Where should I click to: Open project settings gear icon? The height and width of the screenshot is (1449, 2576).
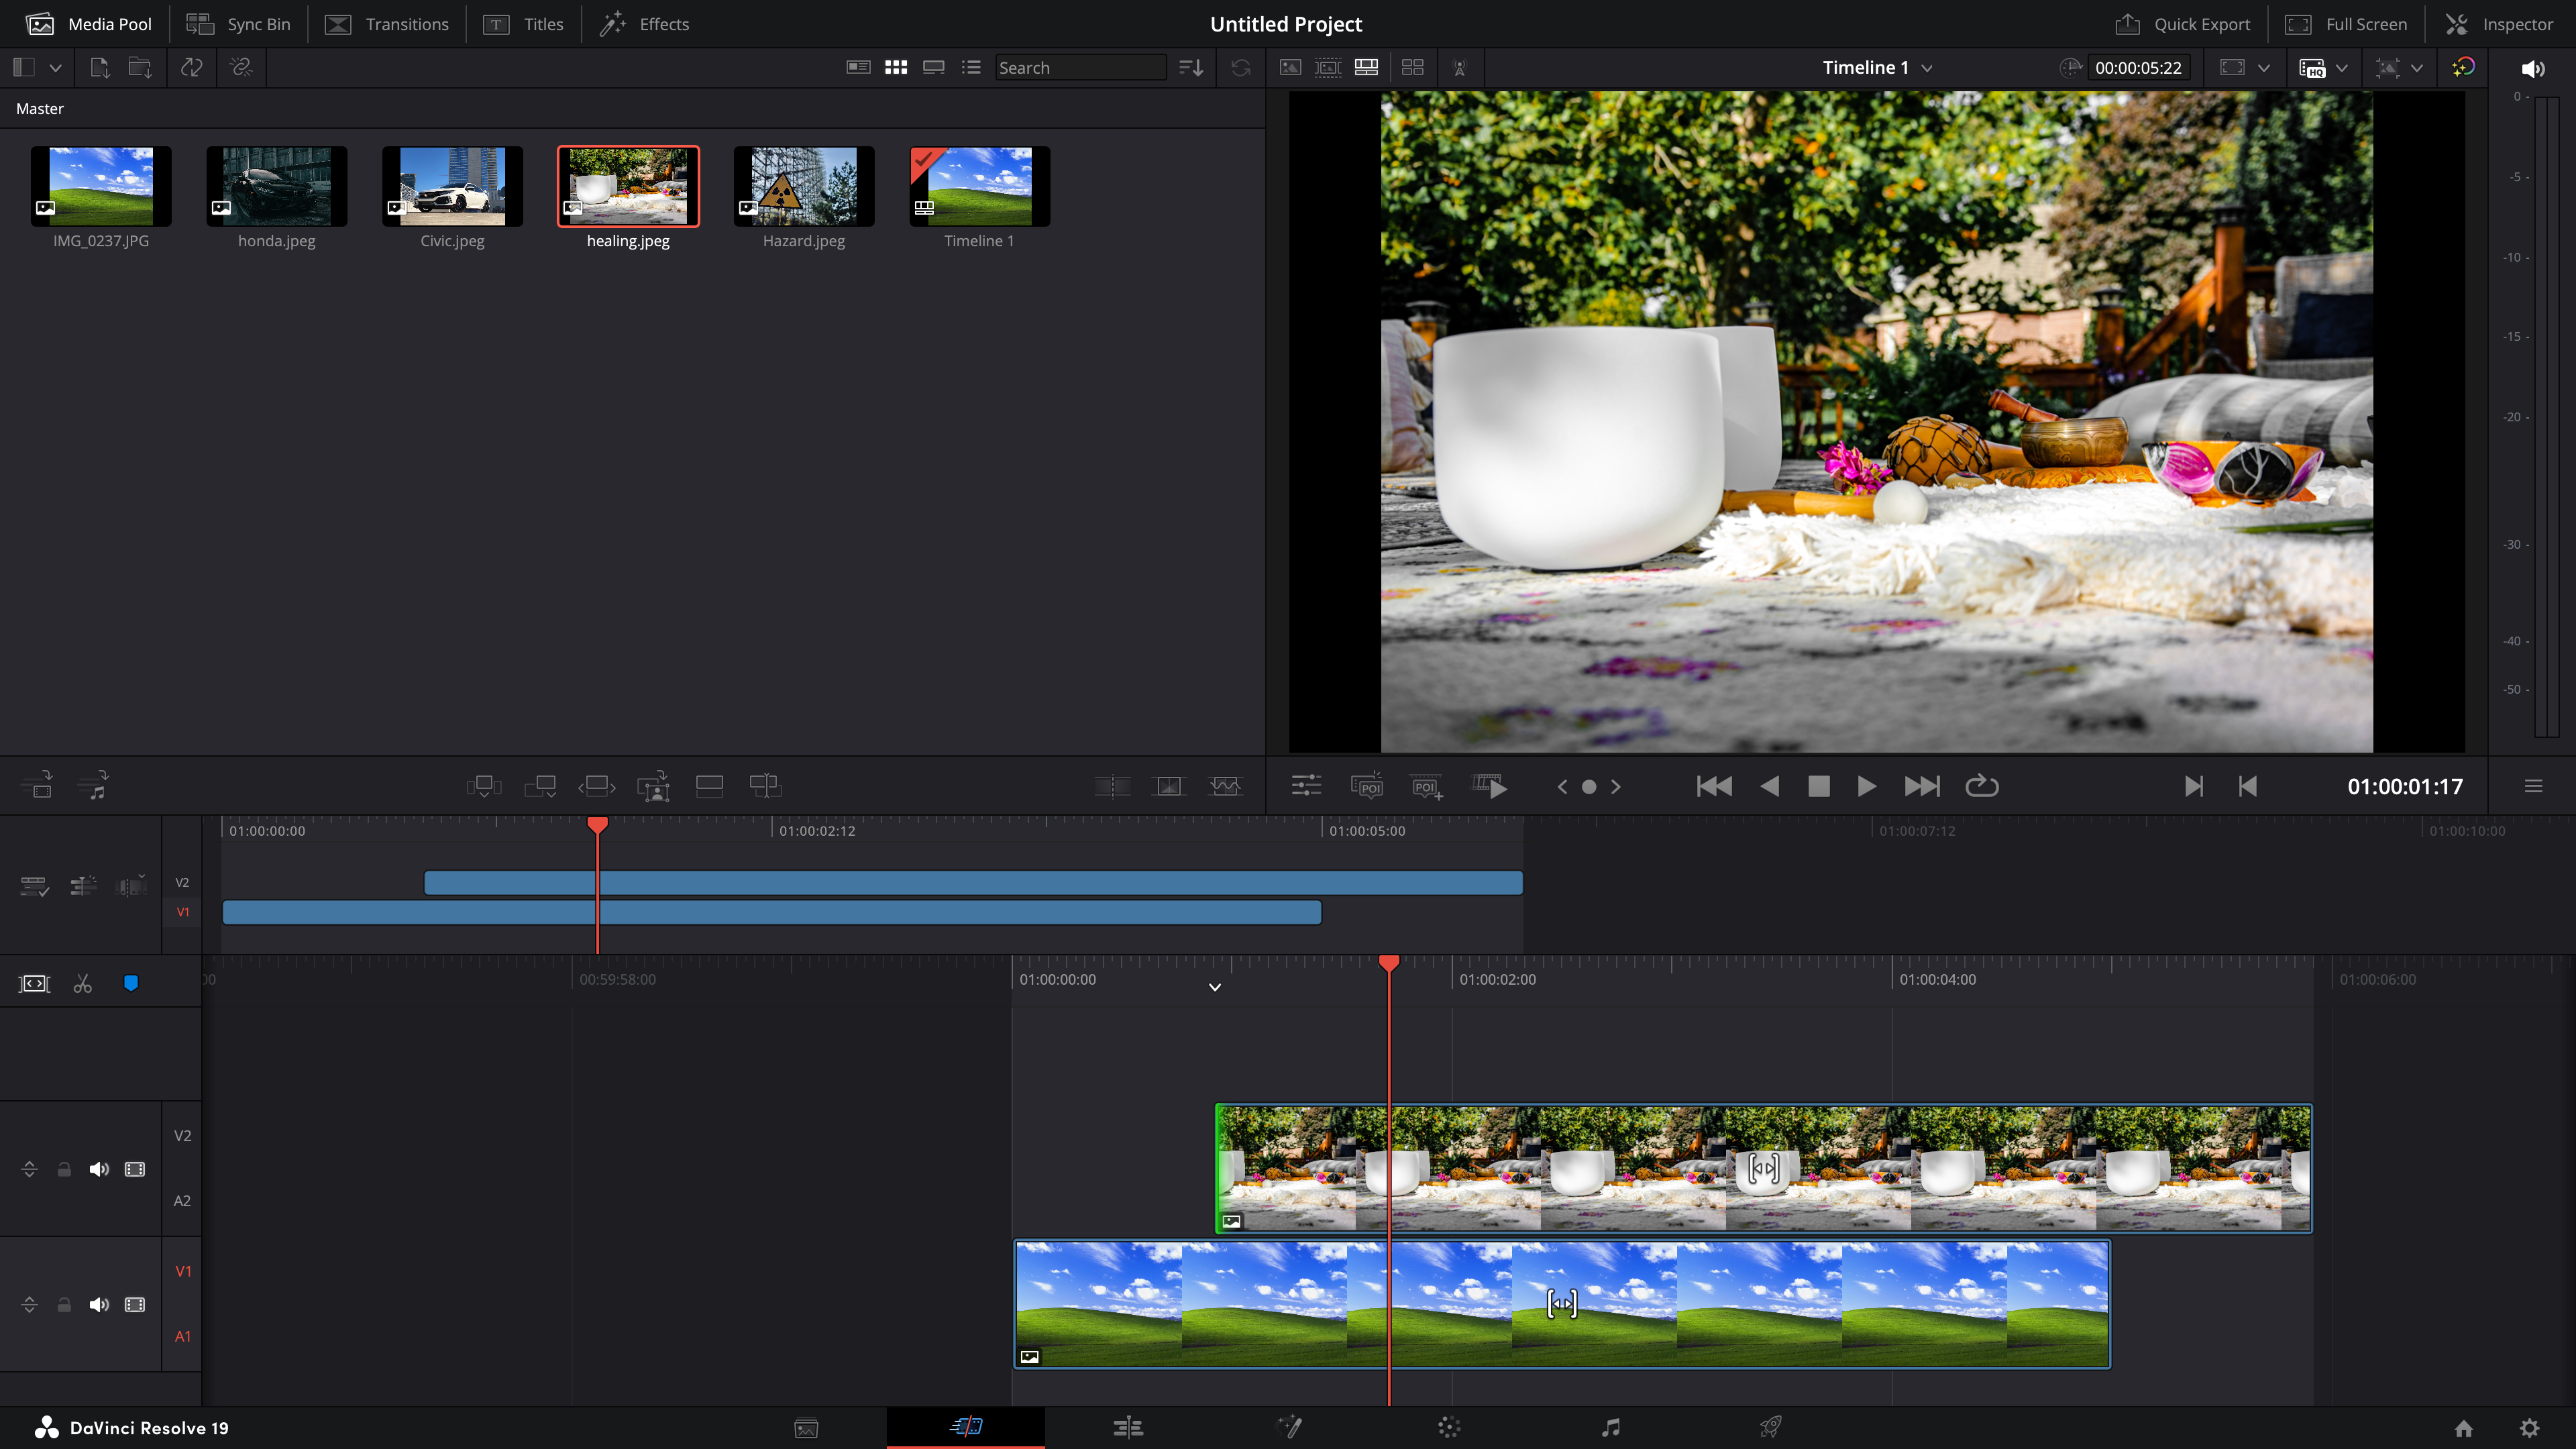pyautogui.click(x=2529, y=1428)
